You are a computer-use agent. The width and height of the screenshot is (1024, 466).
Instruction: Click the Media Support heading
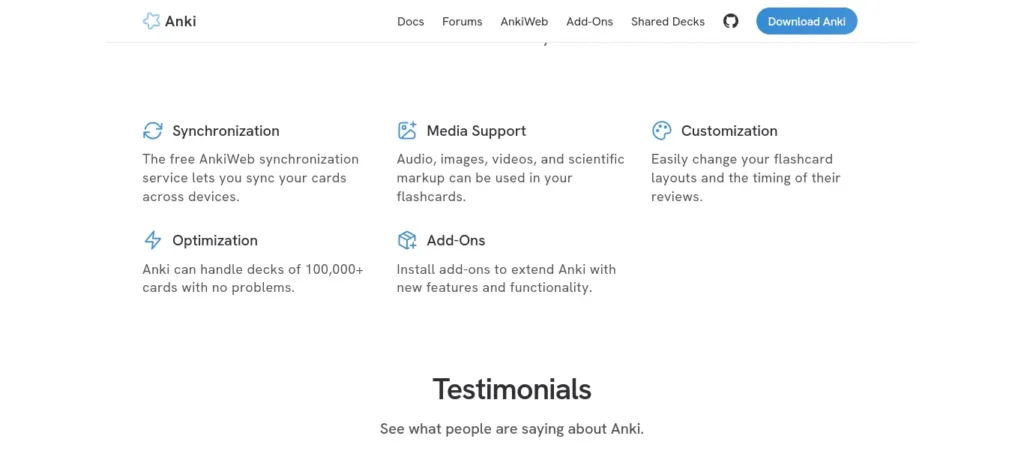tap(476, 131)
